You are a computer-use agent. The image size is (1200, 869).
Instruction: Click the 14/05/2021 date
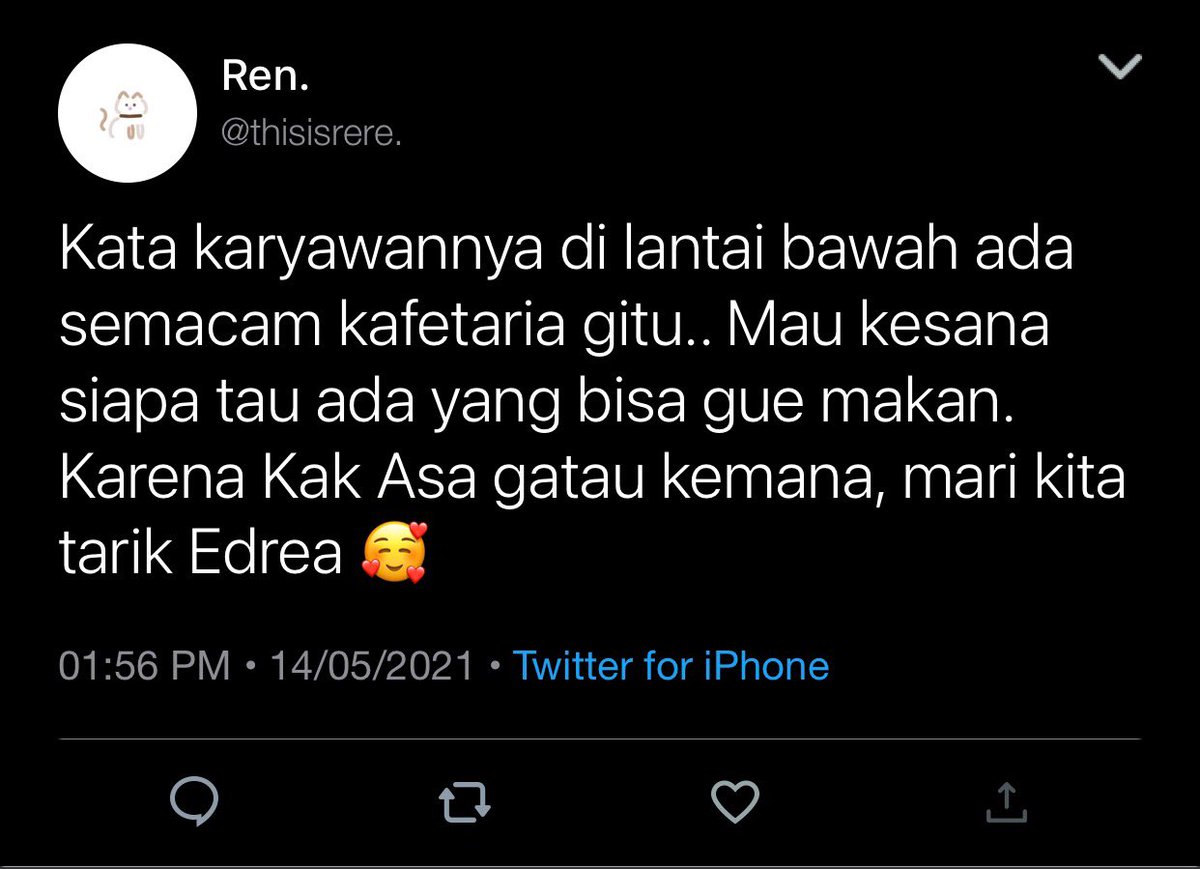coord(372,667)
